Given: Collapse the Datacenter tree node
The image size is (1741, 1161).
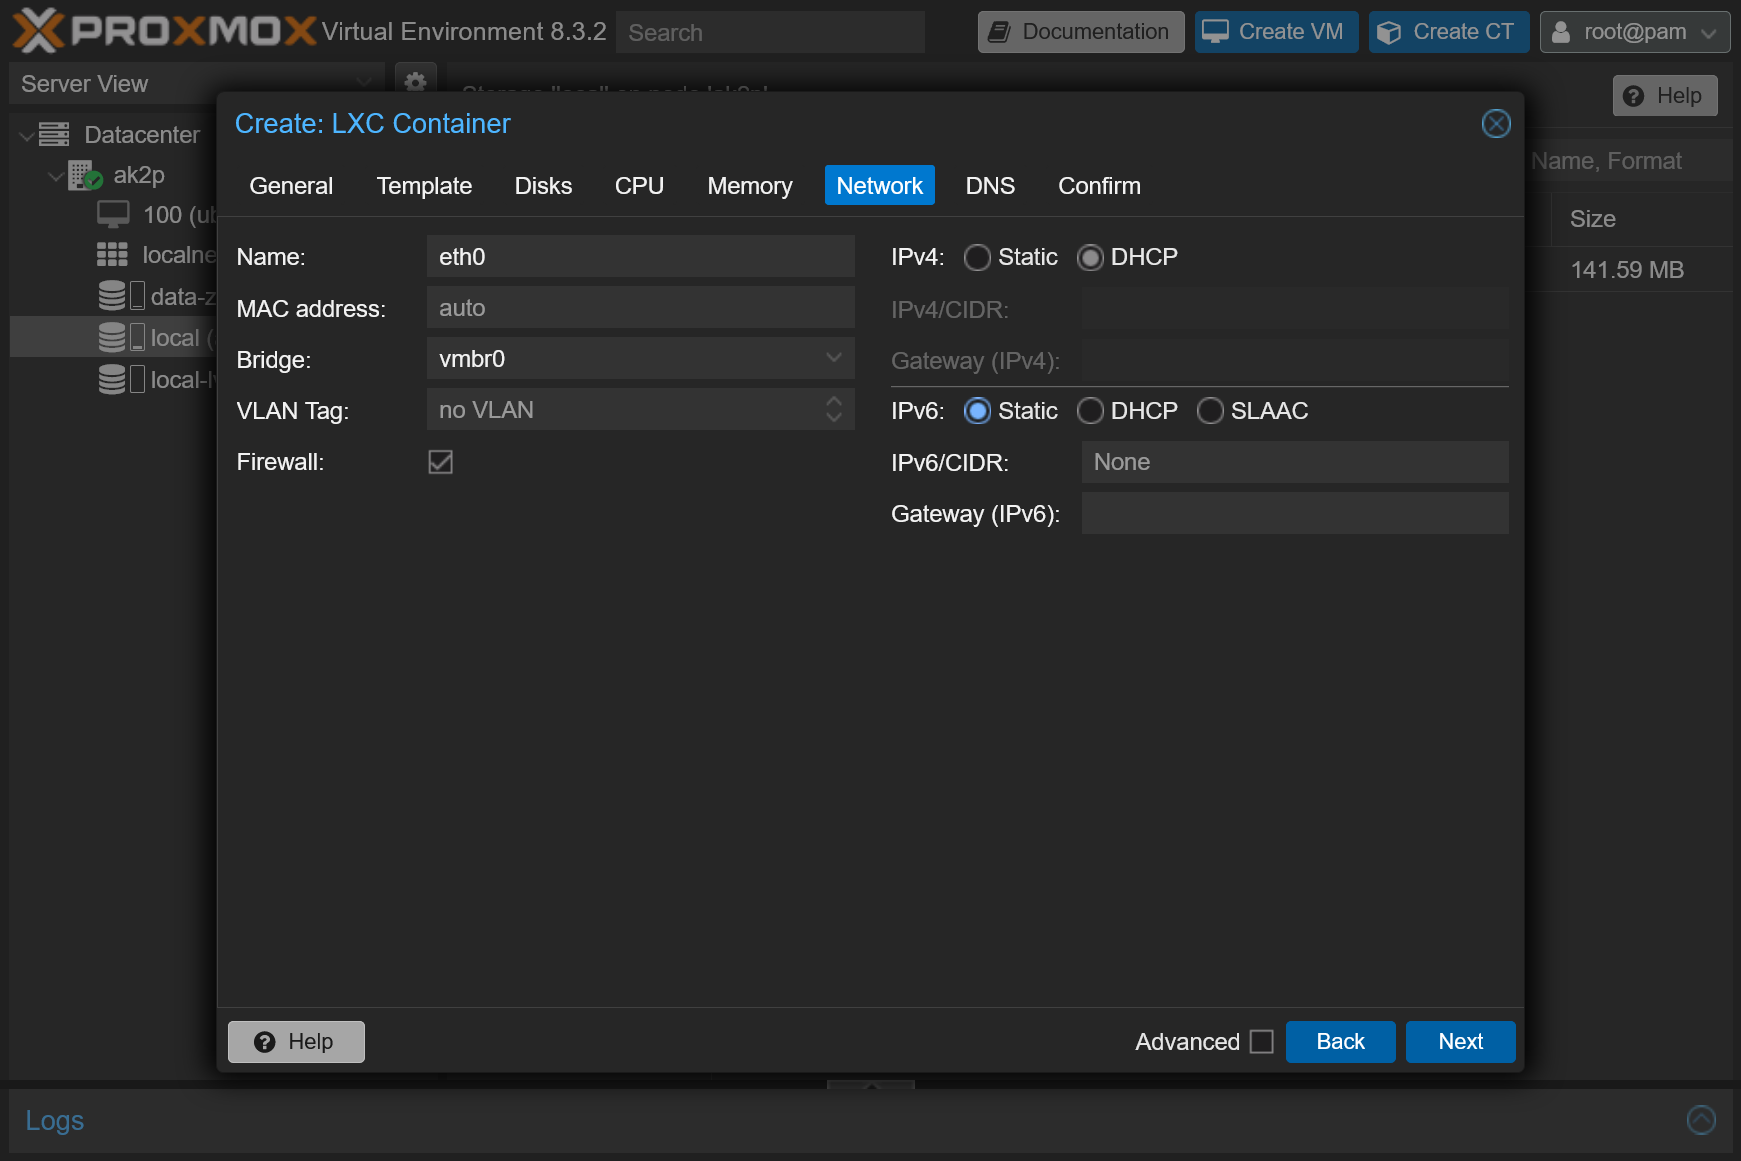Looking at the screenshot, I should click(26, 135).
